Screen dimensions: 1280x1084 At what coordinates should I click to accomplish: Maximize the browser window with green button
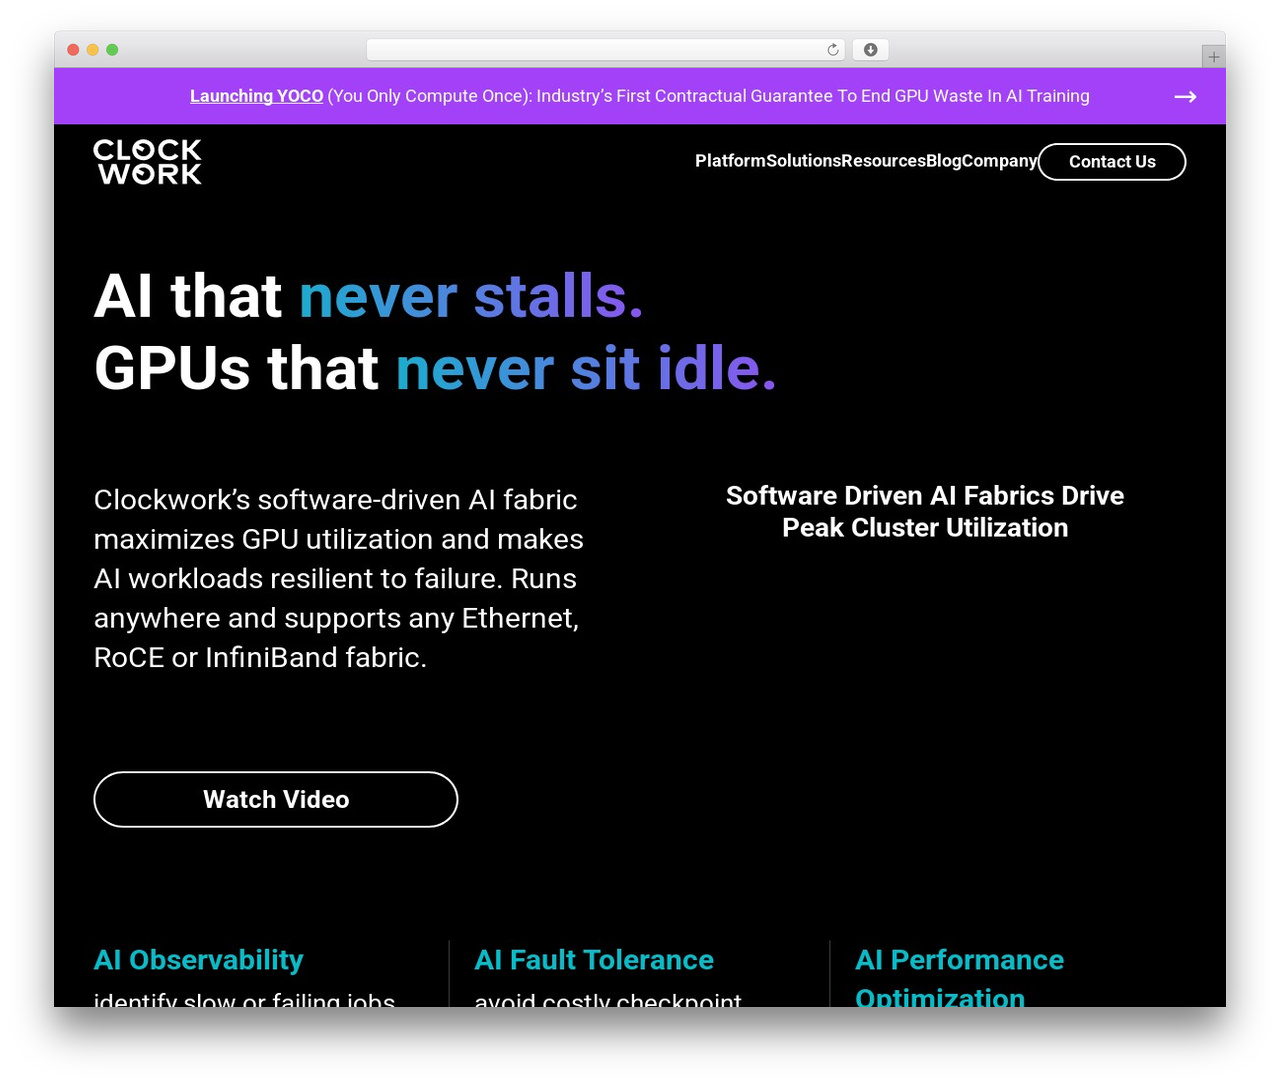pos(112,50)
